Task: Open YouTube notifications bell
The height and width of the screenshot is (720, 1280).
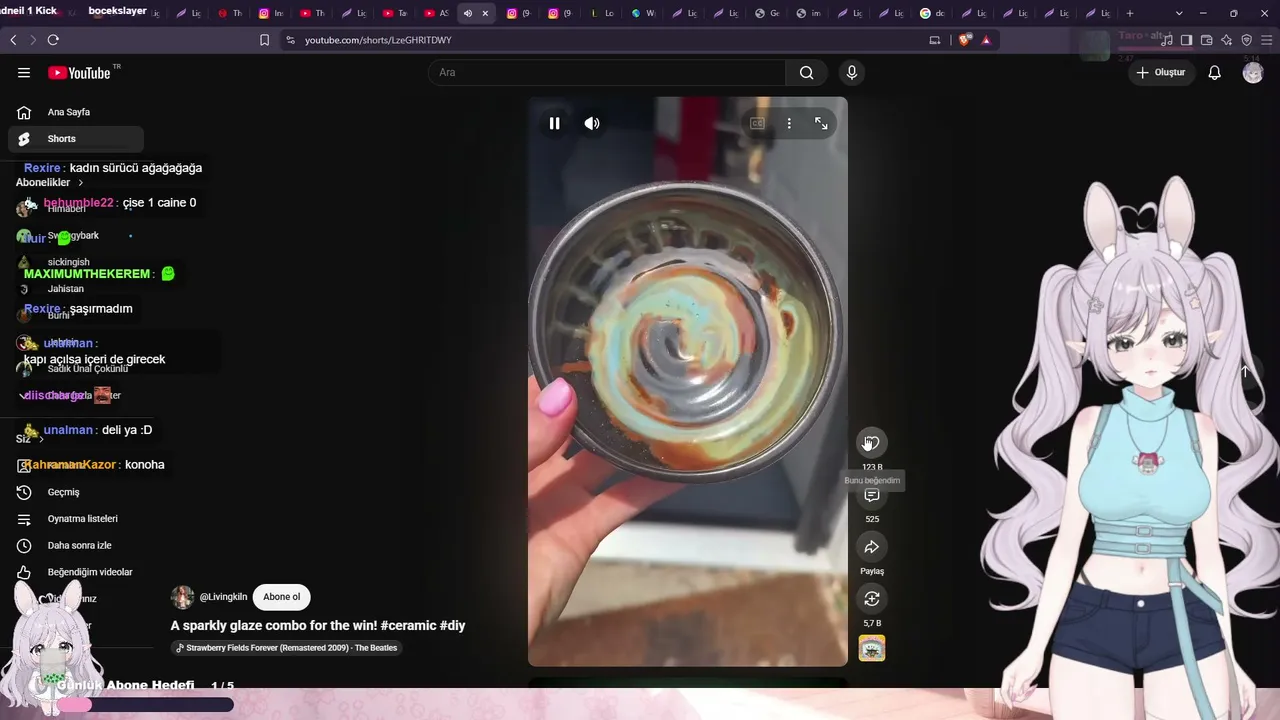Action: pos(1214,72)
